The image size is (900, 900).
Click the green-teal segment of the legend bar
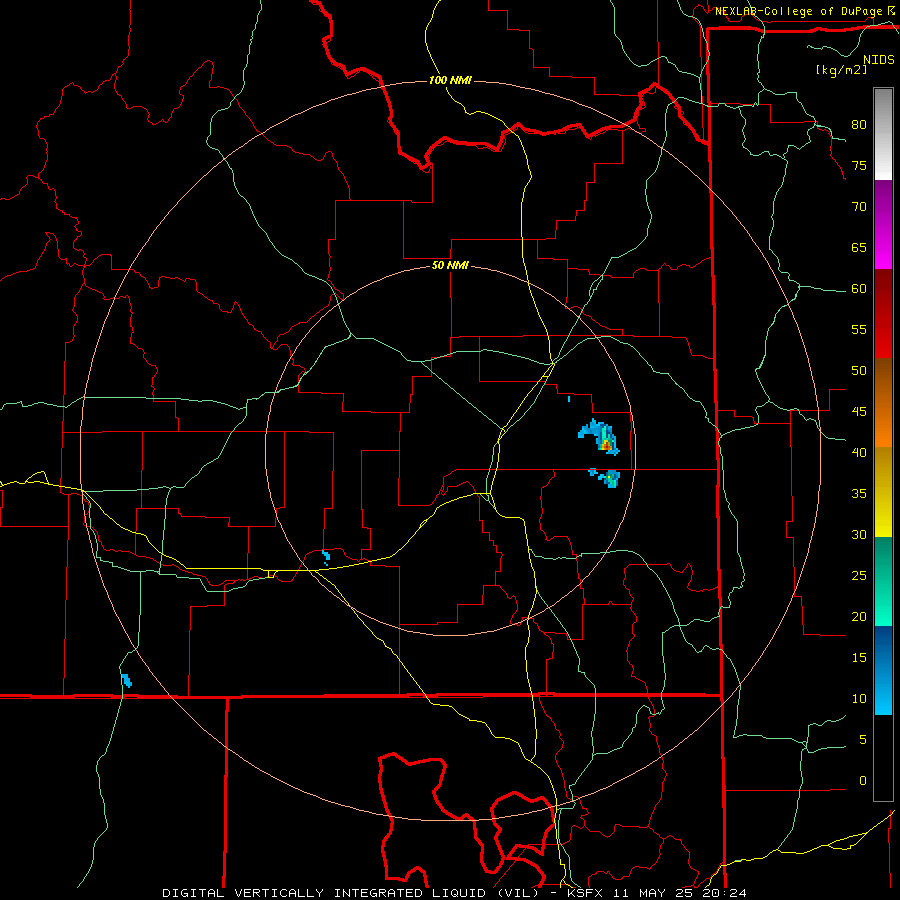(x=883, y=581)
